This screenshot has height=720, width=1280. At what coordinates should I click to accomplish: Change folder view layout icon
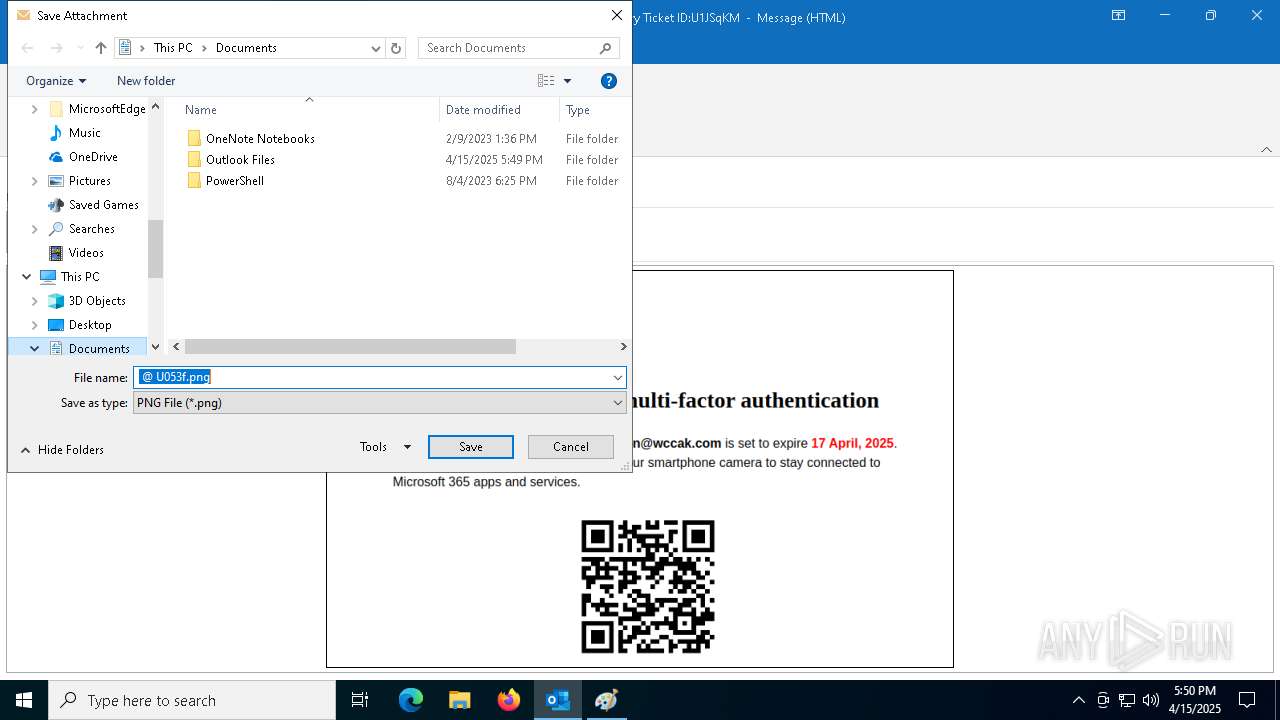coord(546,81)
